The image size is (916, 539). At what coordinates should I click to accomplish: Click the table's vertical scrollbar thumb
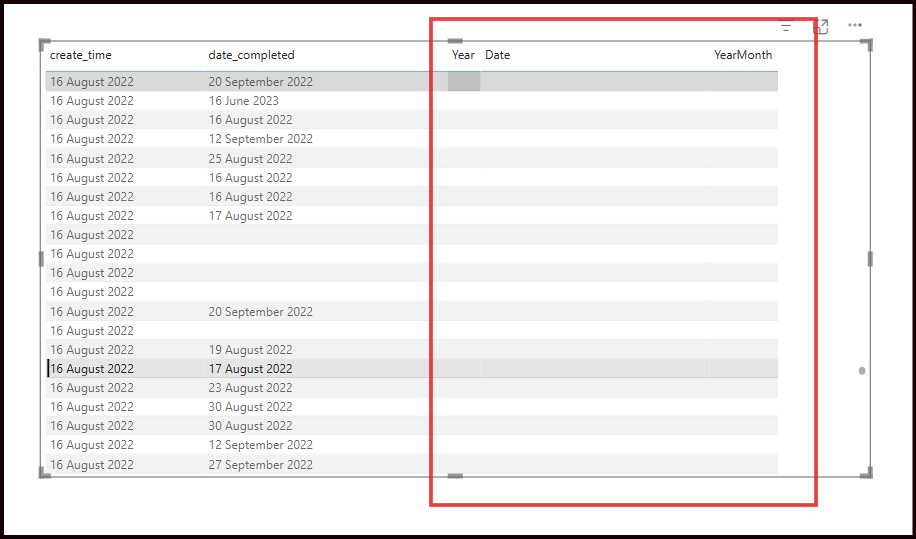(x=862, y=370)
